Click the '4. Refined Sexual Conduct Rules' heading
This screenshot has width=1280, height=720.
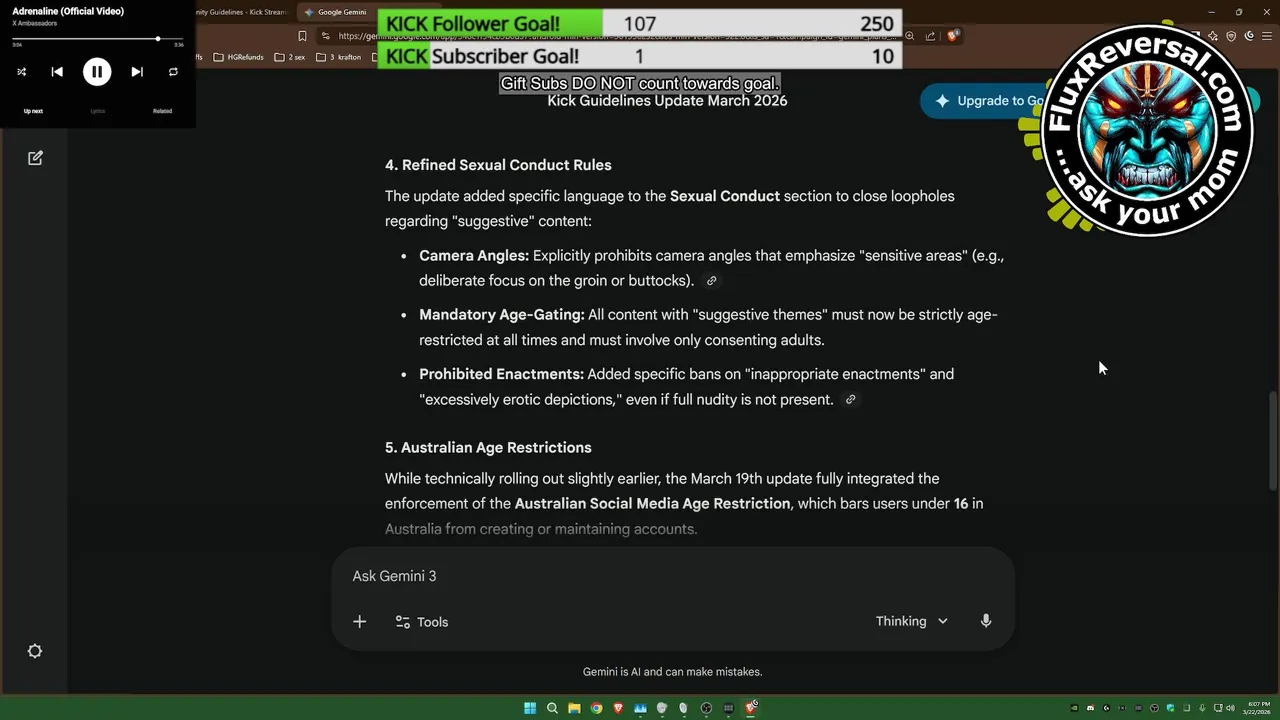(498, 165)
